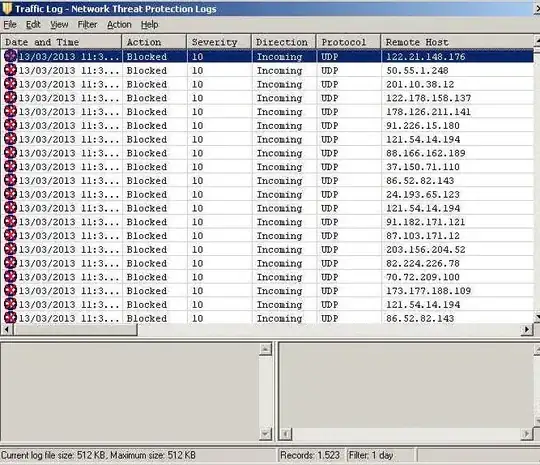Open the Action menu
This screenshot has width=540, height=465.
coord(119,25)
